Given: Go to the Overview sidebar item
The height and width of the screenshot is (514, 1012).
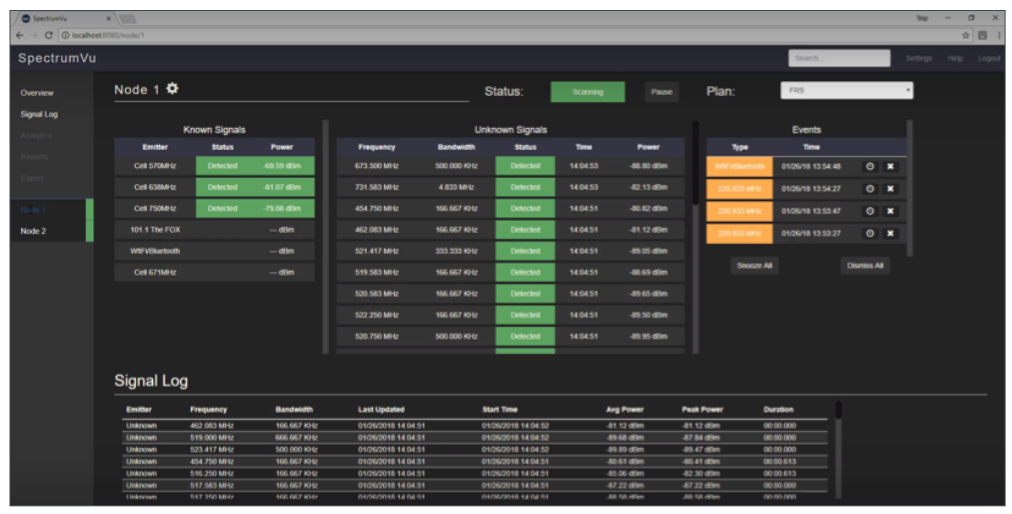Looking at the screenshot, I should point(37,93).
